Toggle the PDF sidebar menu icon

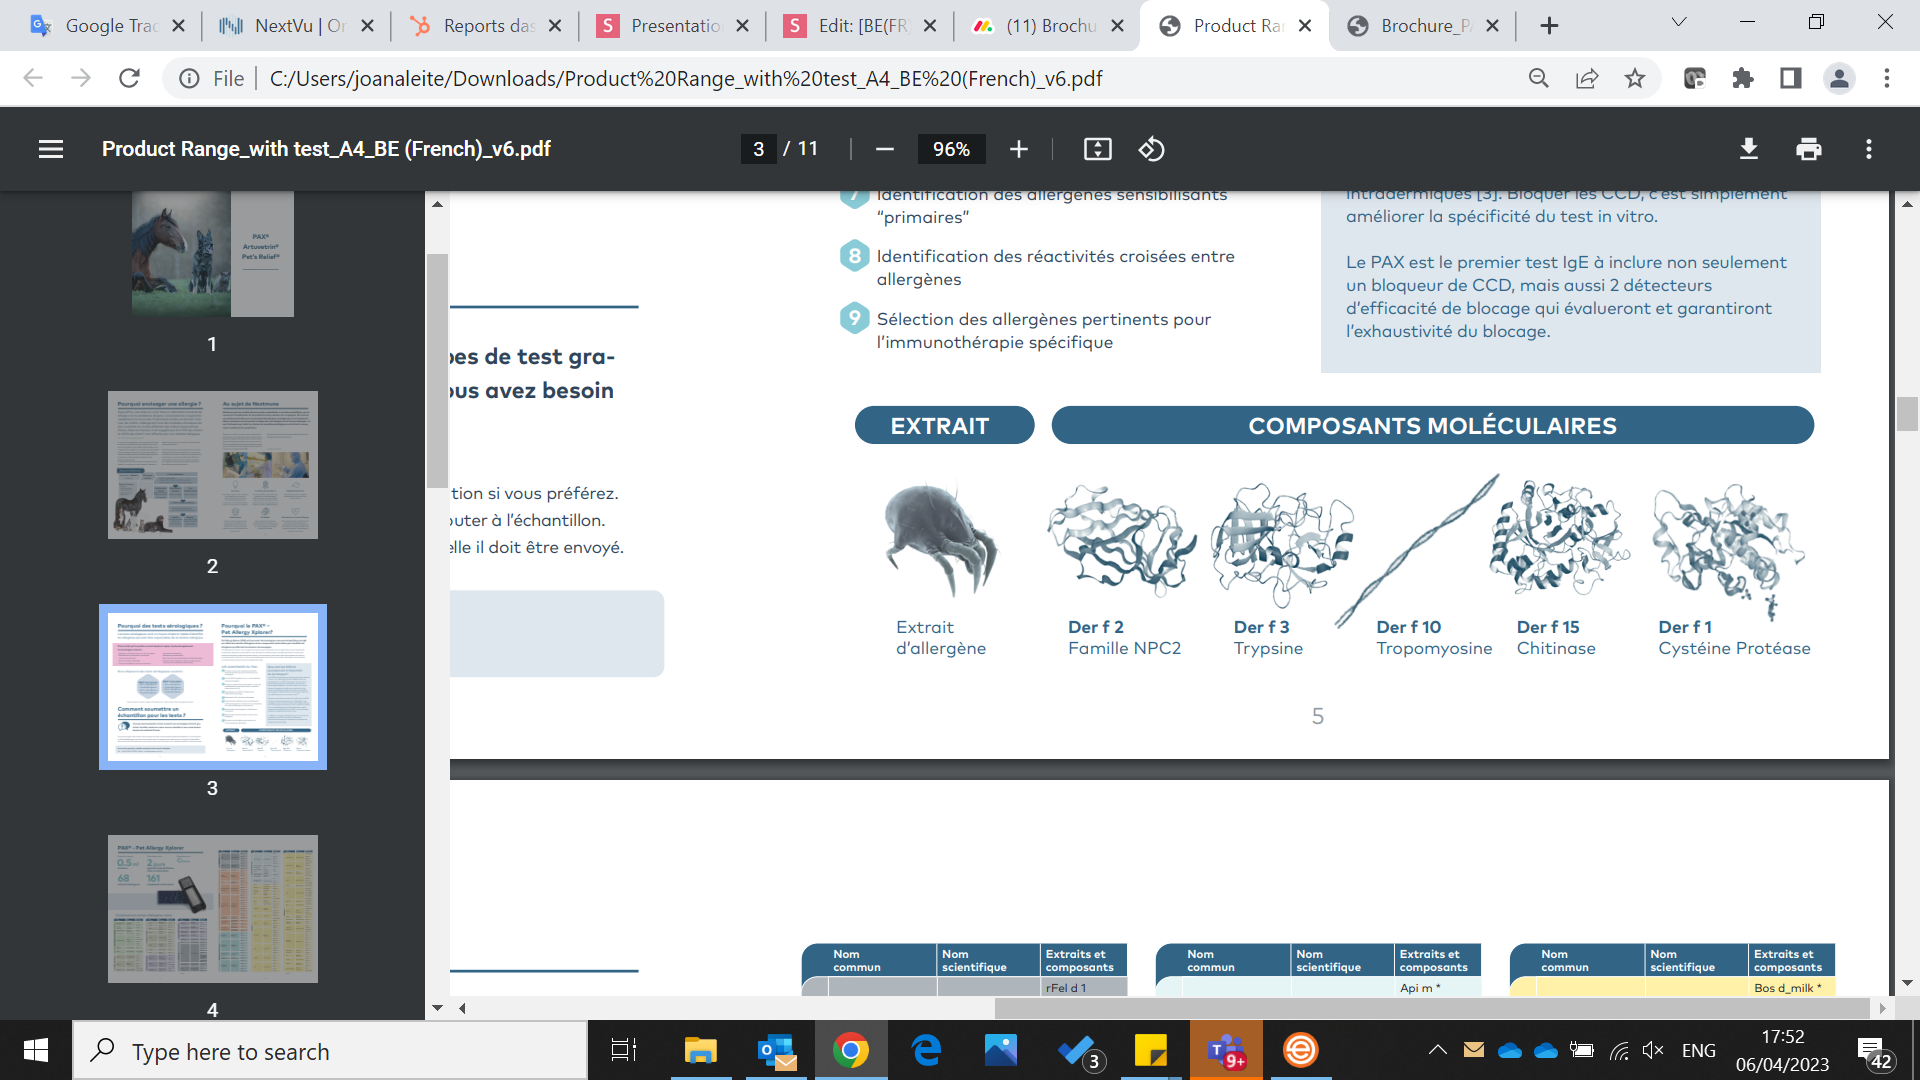(x=51, y=149)
